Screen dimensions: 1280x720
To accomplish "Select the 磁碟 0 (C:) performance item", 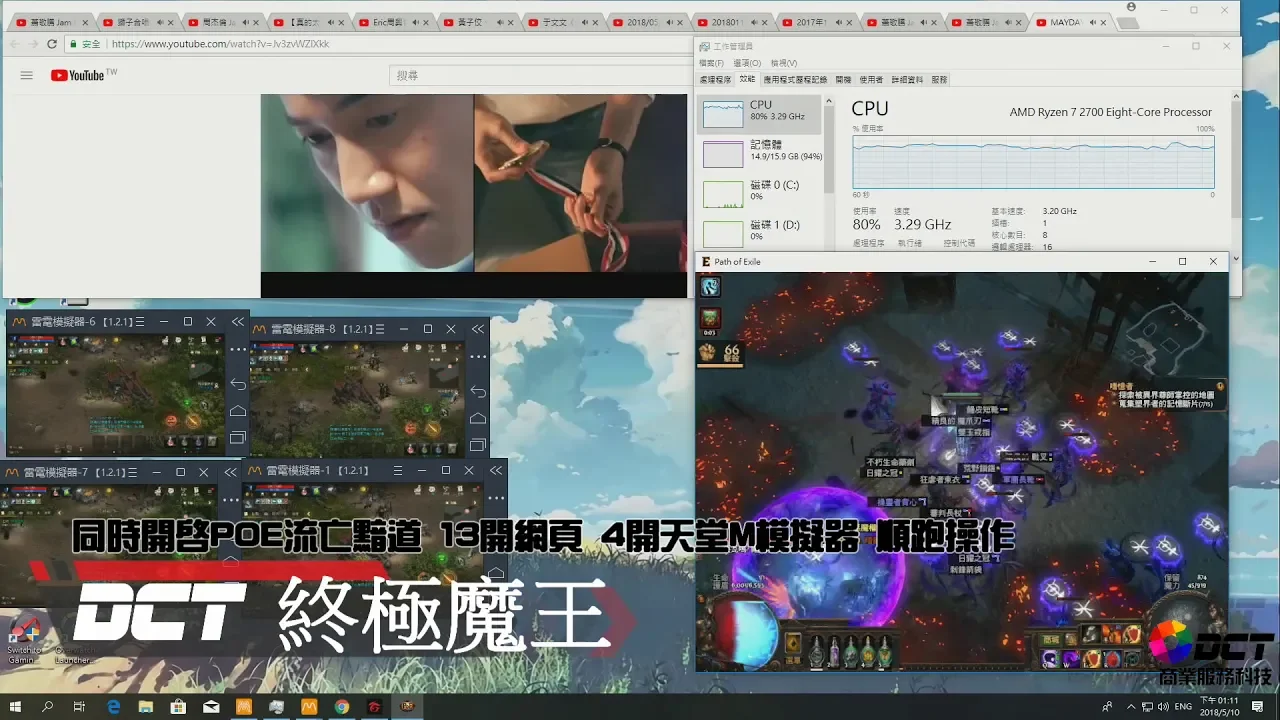I will coord(759,193).
